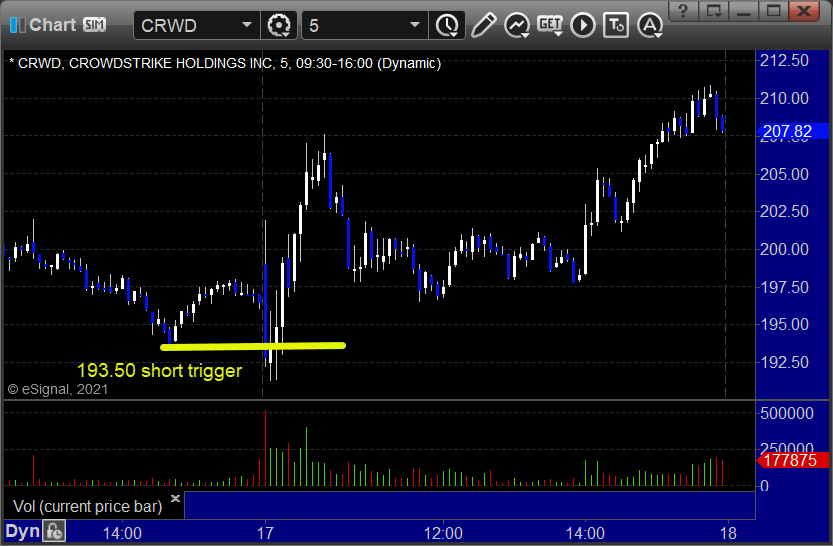Click the 197.50 price axis label
This screenshot has height=546, width=833.
[x=785, y=287]
